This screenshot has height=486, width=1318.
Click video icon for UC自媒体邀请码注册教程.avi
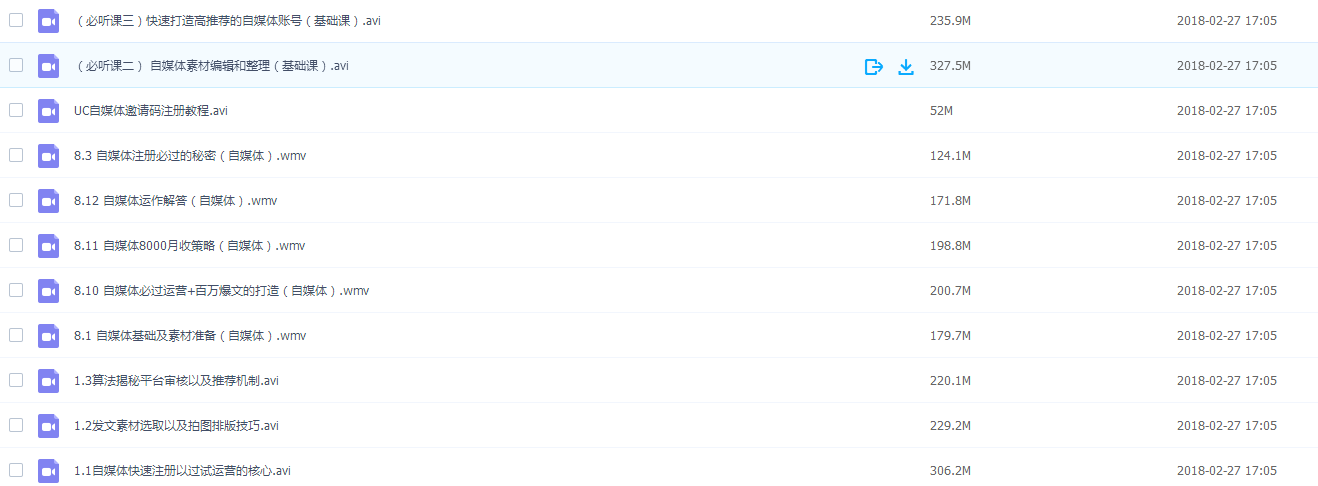point(49,111)
